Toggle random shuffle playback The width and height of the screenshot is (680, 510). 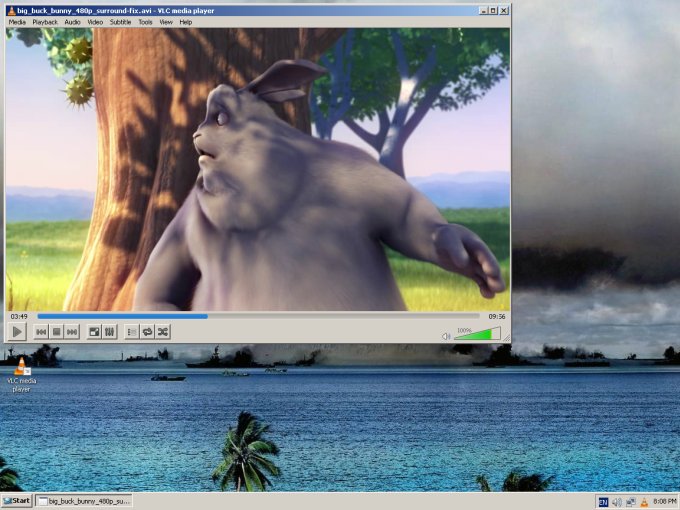point(163,332)
